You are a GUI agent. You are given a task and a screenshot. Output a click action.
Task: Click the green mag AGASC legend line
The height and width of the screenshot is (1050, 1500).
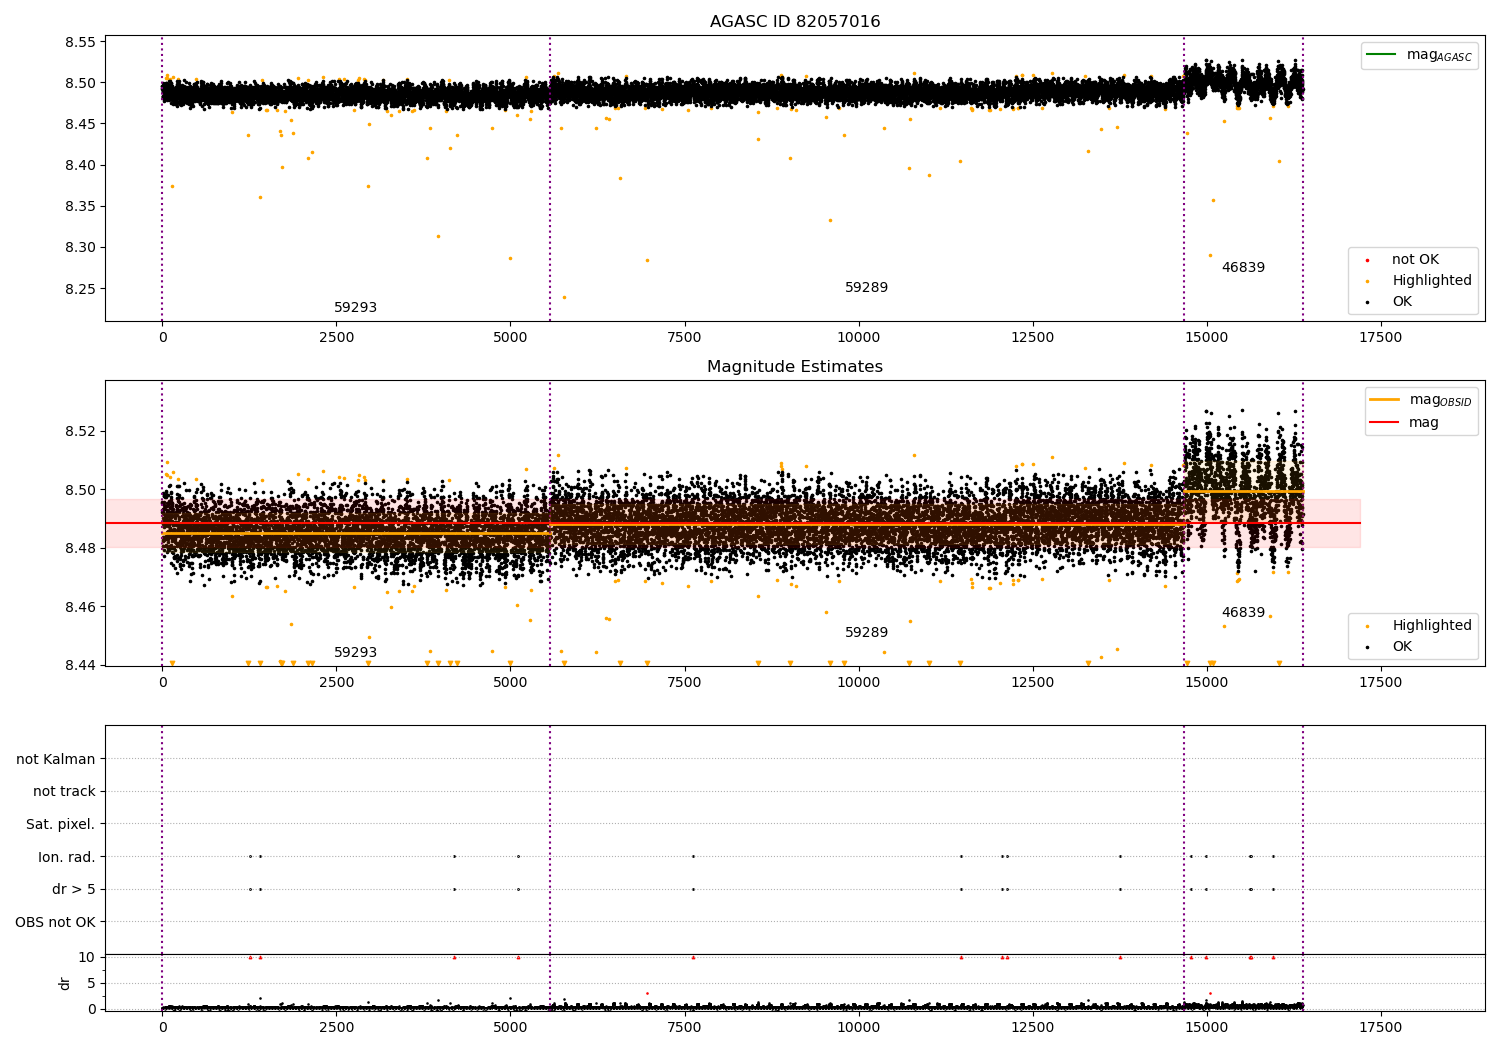pos(1383,55)
